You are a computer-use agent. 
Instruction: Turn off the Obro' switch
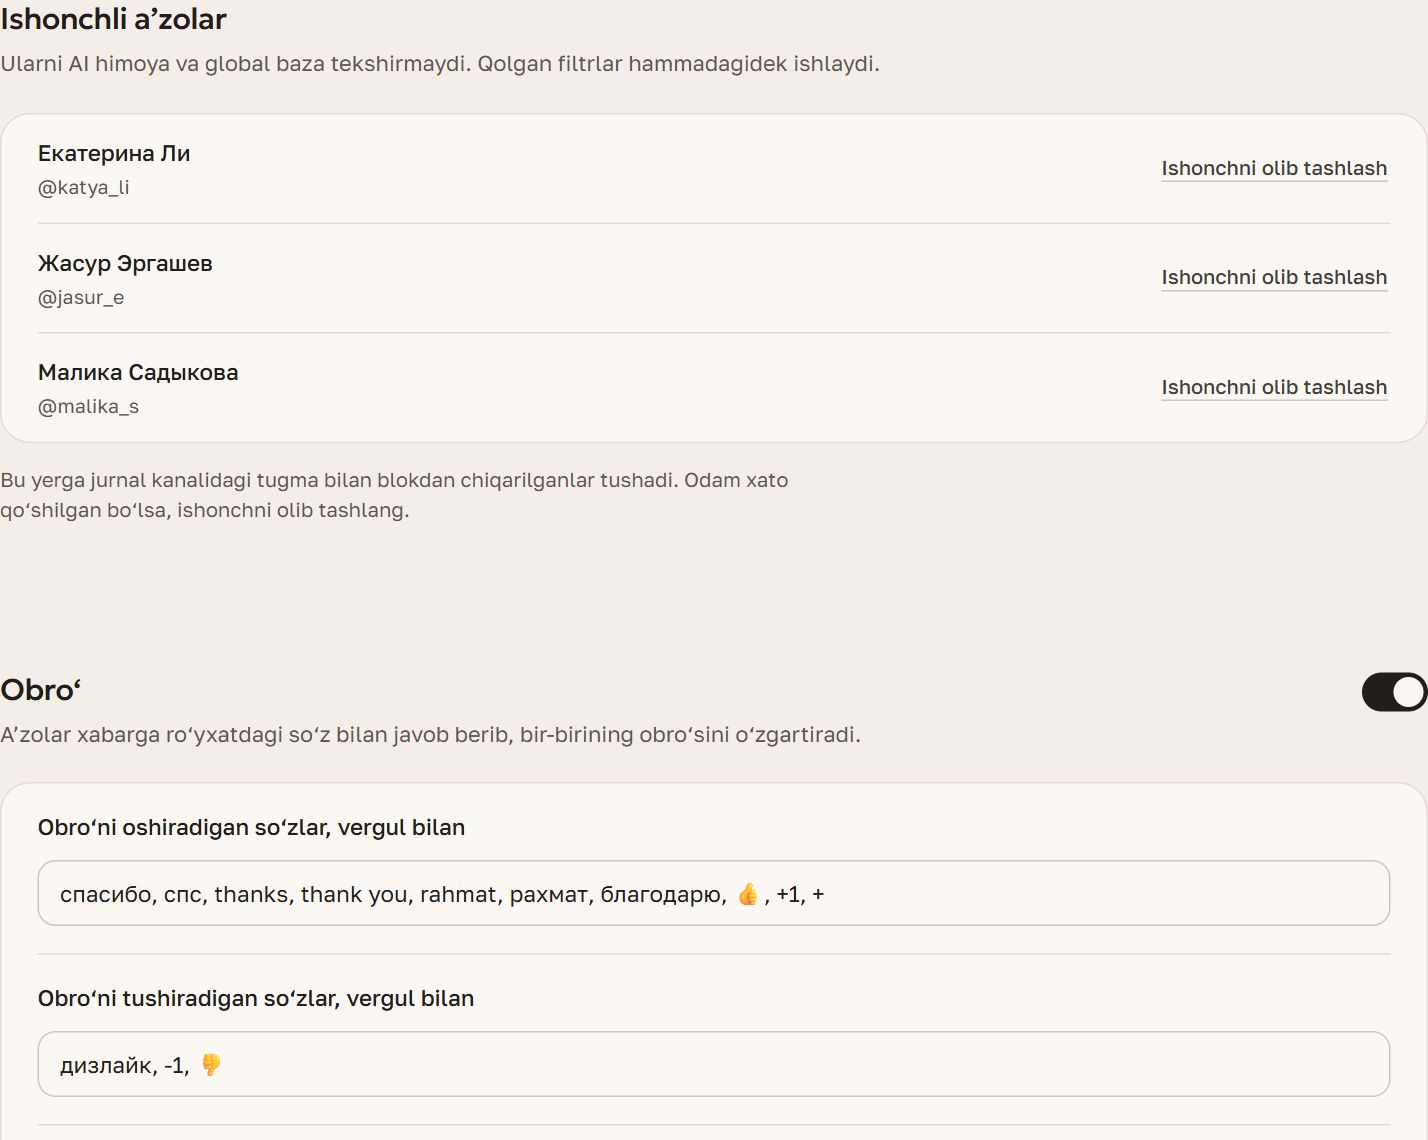click(1394, 692)
